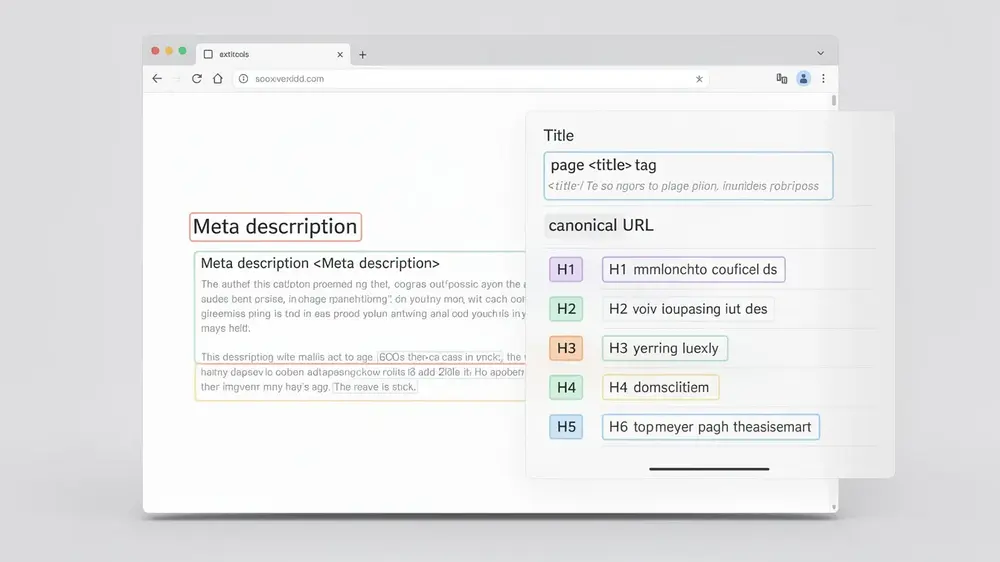Click the site info icon in address bar
Image resolution: width=1000 pixels, height=562 pixels.
click(243, 78)
